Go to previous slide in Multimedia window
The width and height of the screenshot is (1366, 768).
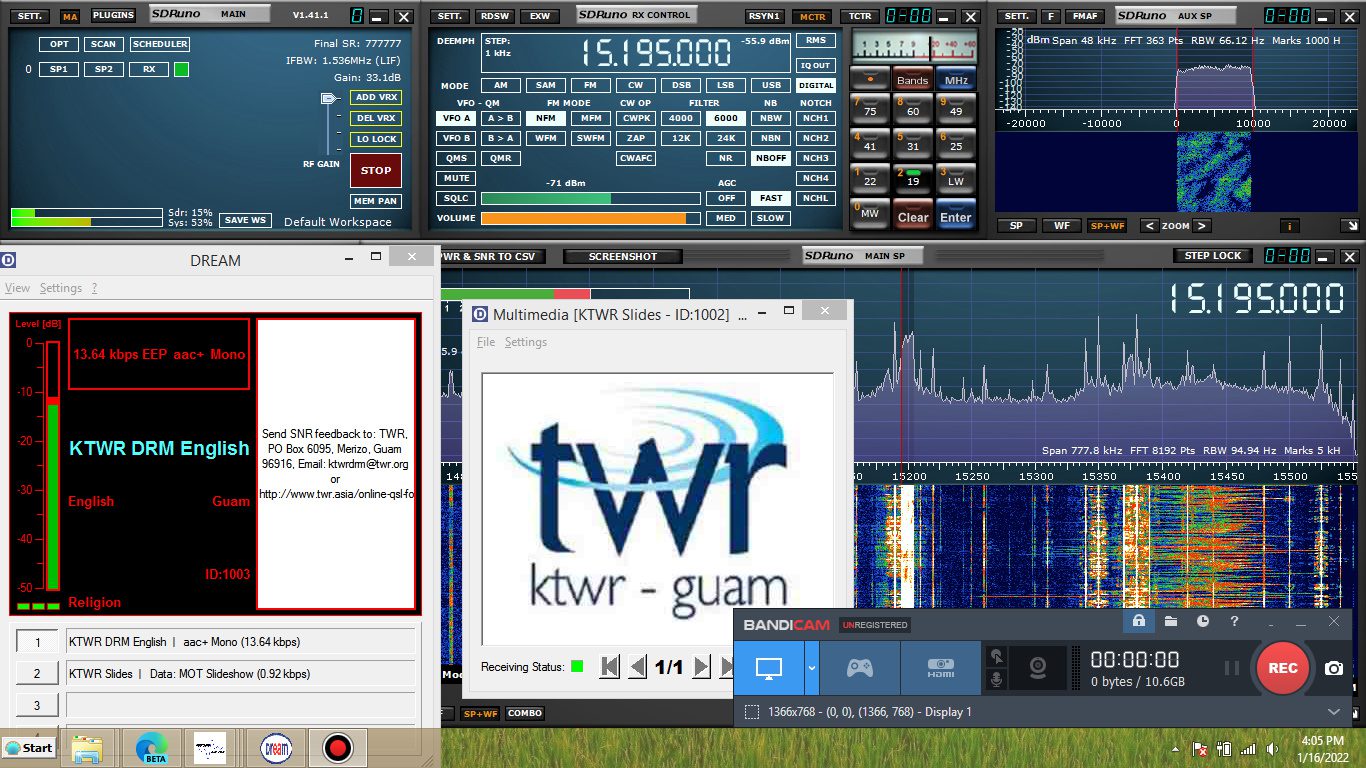pyautogui.click(x=637, y=666)
